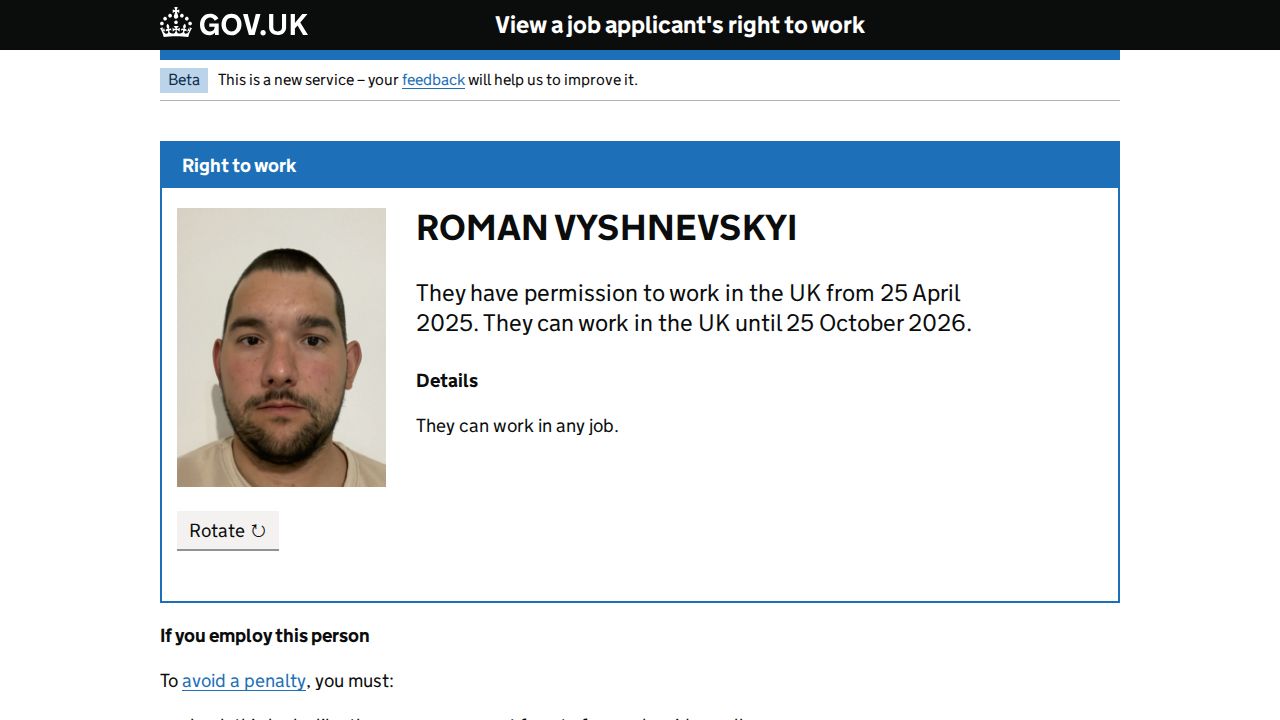1280x720 pixels.
Task: Click the Details subheading
Action: [447, 381]
